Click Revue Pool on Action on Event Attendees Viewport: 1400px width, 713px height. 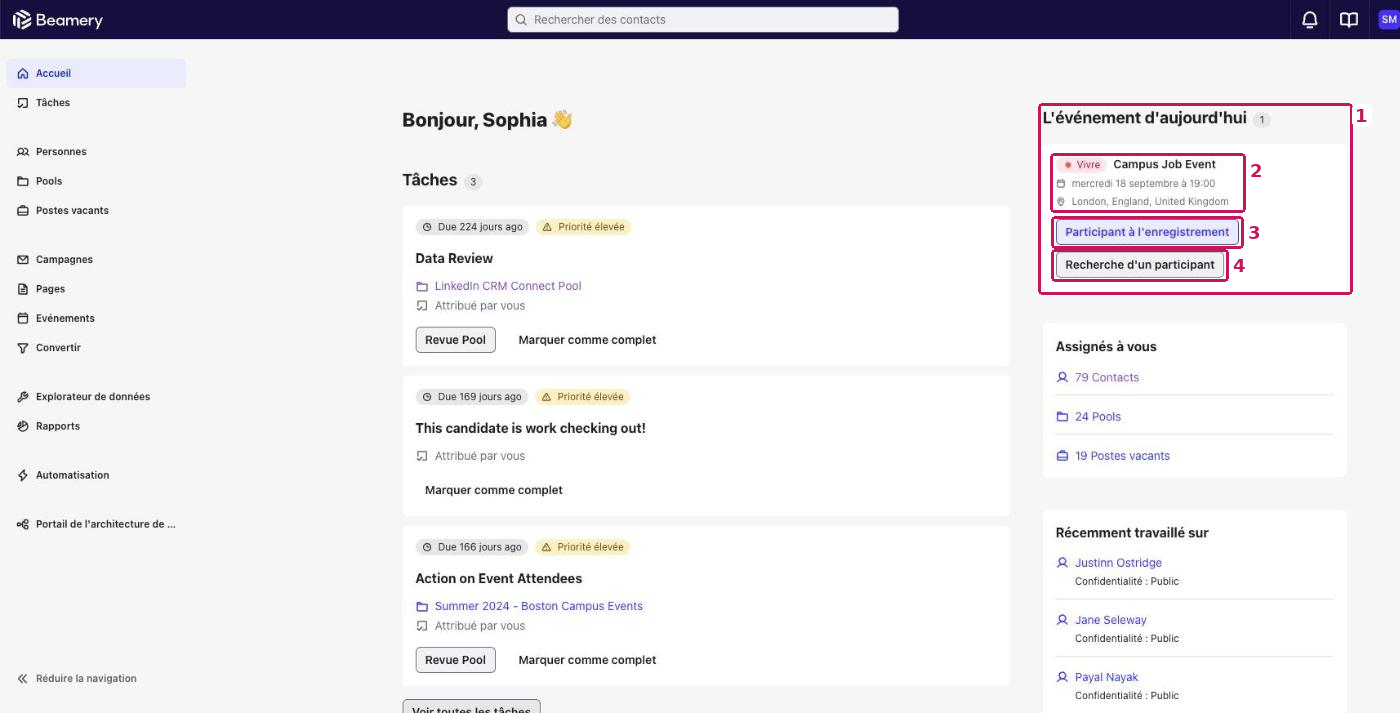point(455,660)
